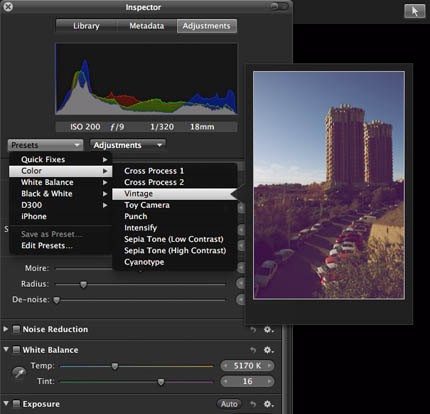Screen dimensions: 430x414
Task: Open Exposure gear action menu
Action: [268, 404]
